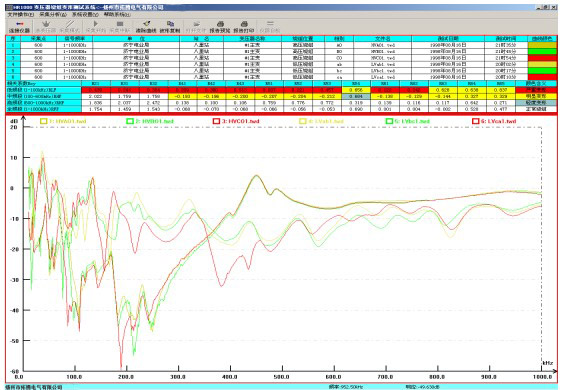562x390 pixels.
Task: Open the 帮助系统 help menu
Action: [117, 15]
